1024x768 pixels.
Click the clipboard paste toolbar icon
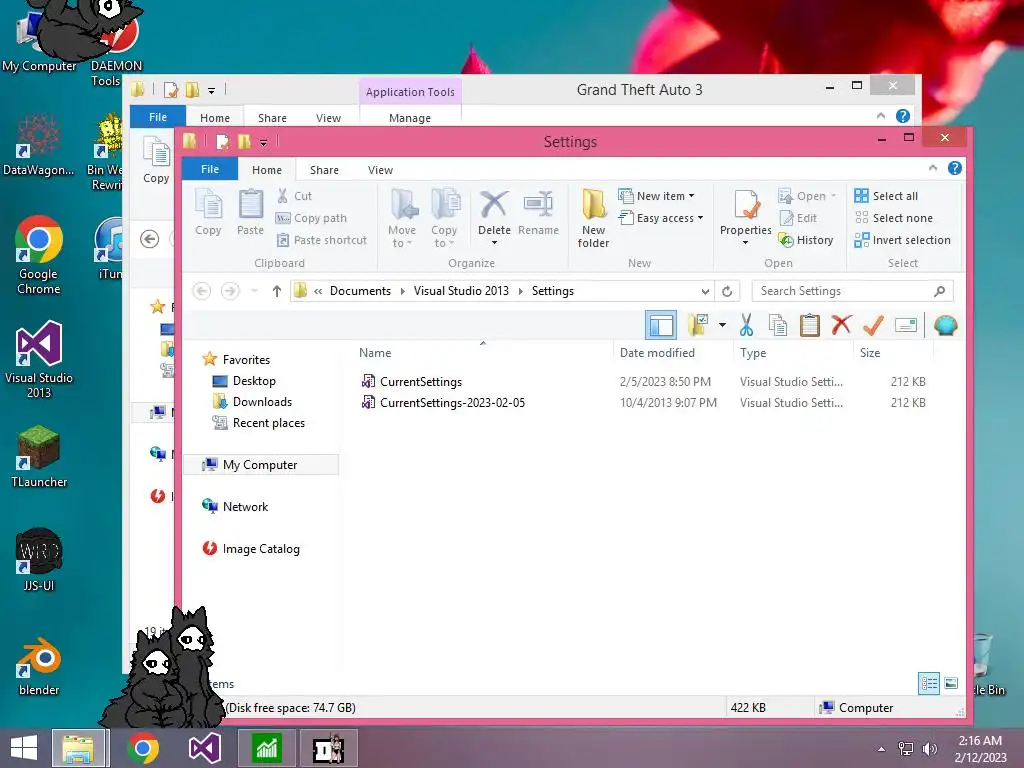coord(810,325)
